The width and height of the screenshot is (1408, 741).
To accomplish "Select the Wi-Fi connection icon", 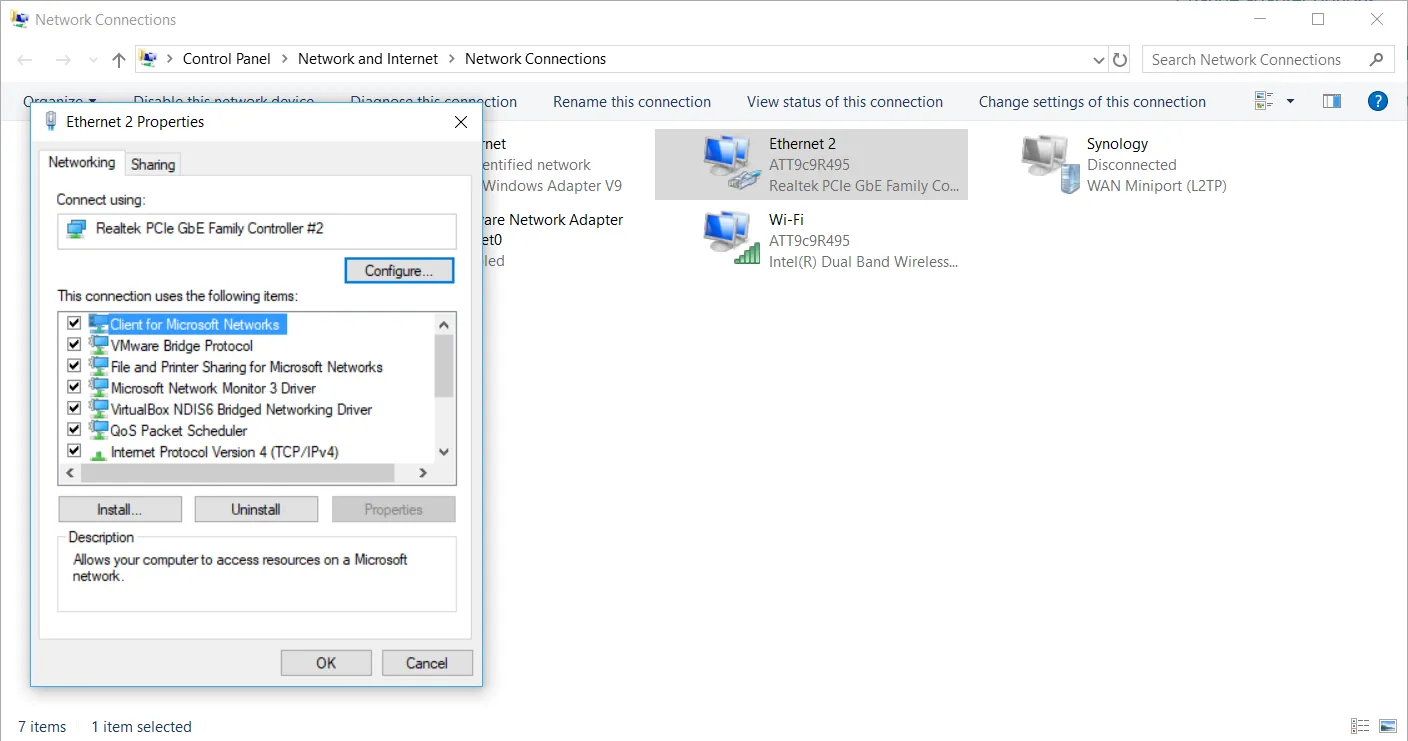I will coord(732,238).
